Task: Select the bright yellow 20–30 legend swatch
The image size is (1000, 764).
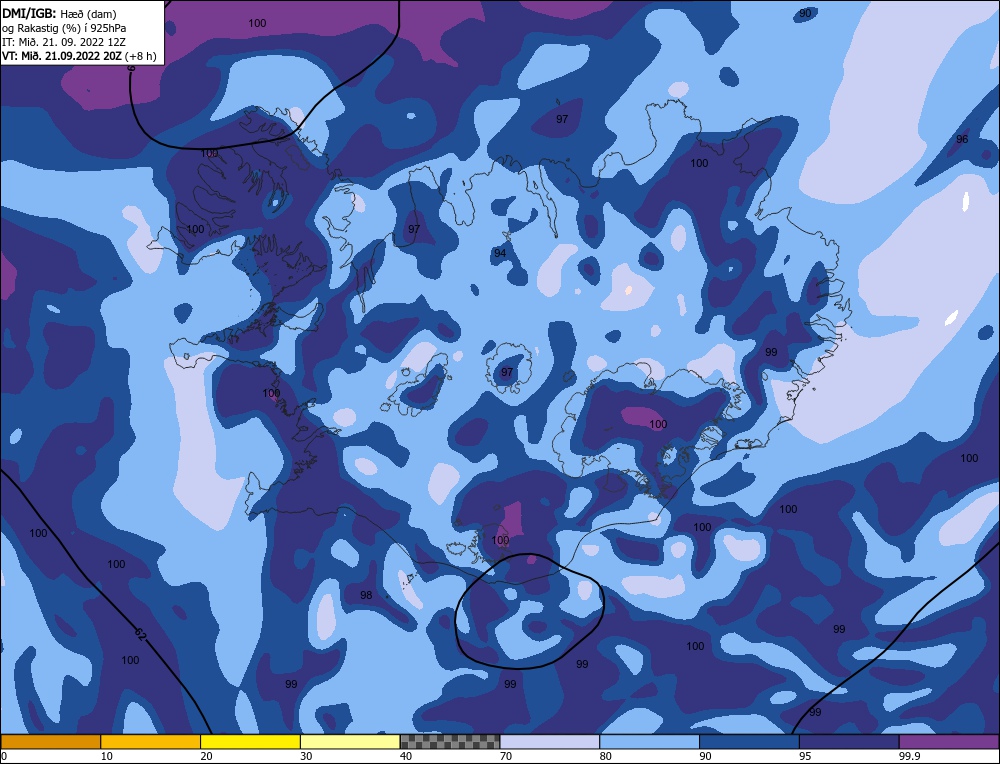Action: [251, 741]
